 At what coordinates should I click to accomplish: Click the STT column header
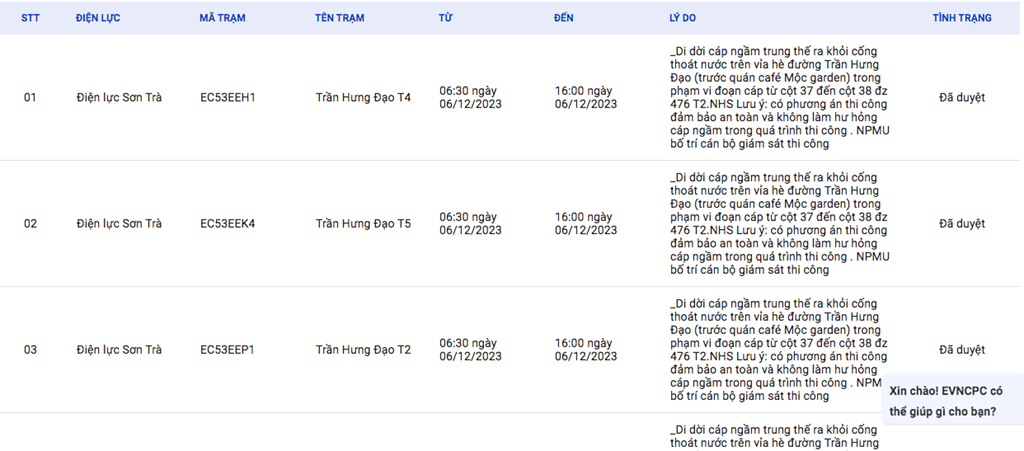pos(30,19)
